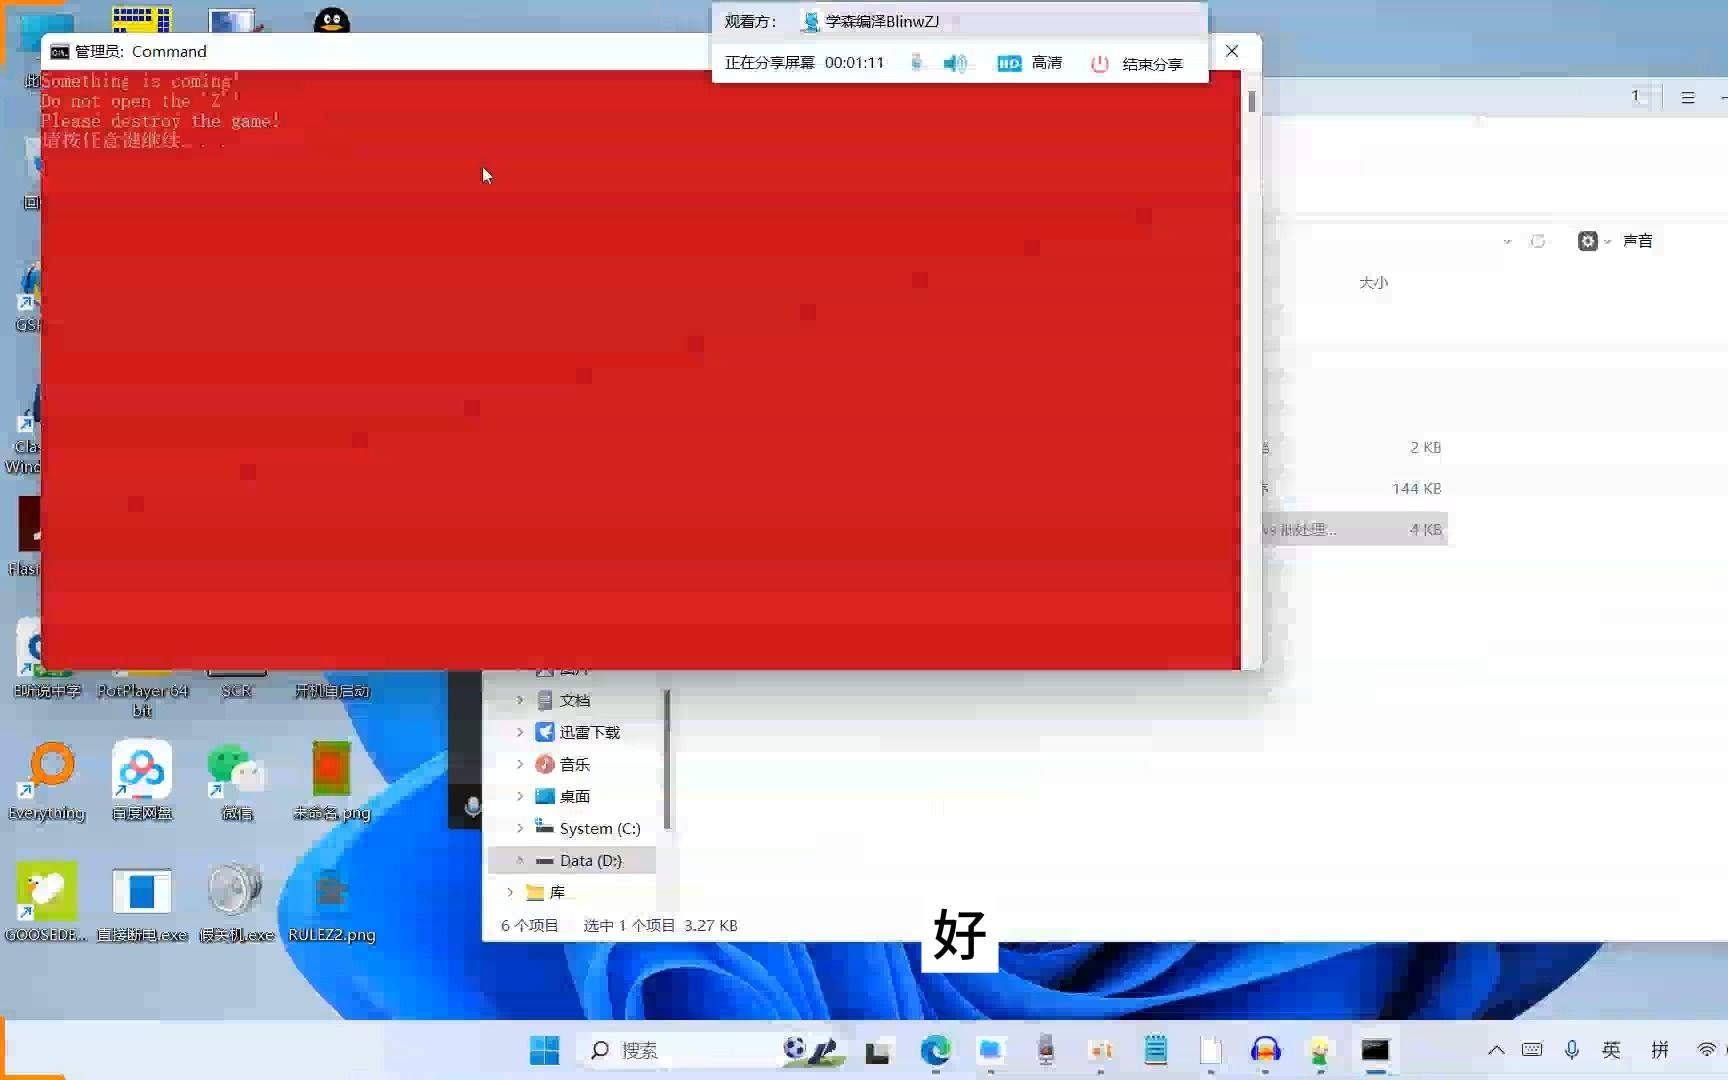The height and width of the screenshot is (1080, 1728).
Task: Collapse Data (D:) drive in Explorer tree
Action: tap(520, 860)
